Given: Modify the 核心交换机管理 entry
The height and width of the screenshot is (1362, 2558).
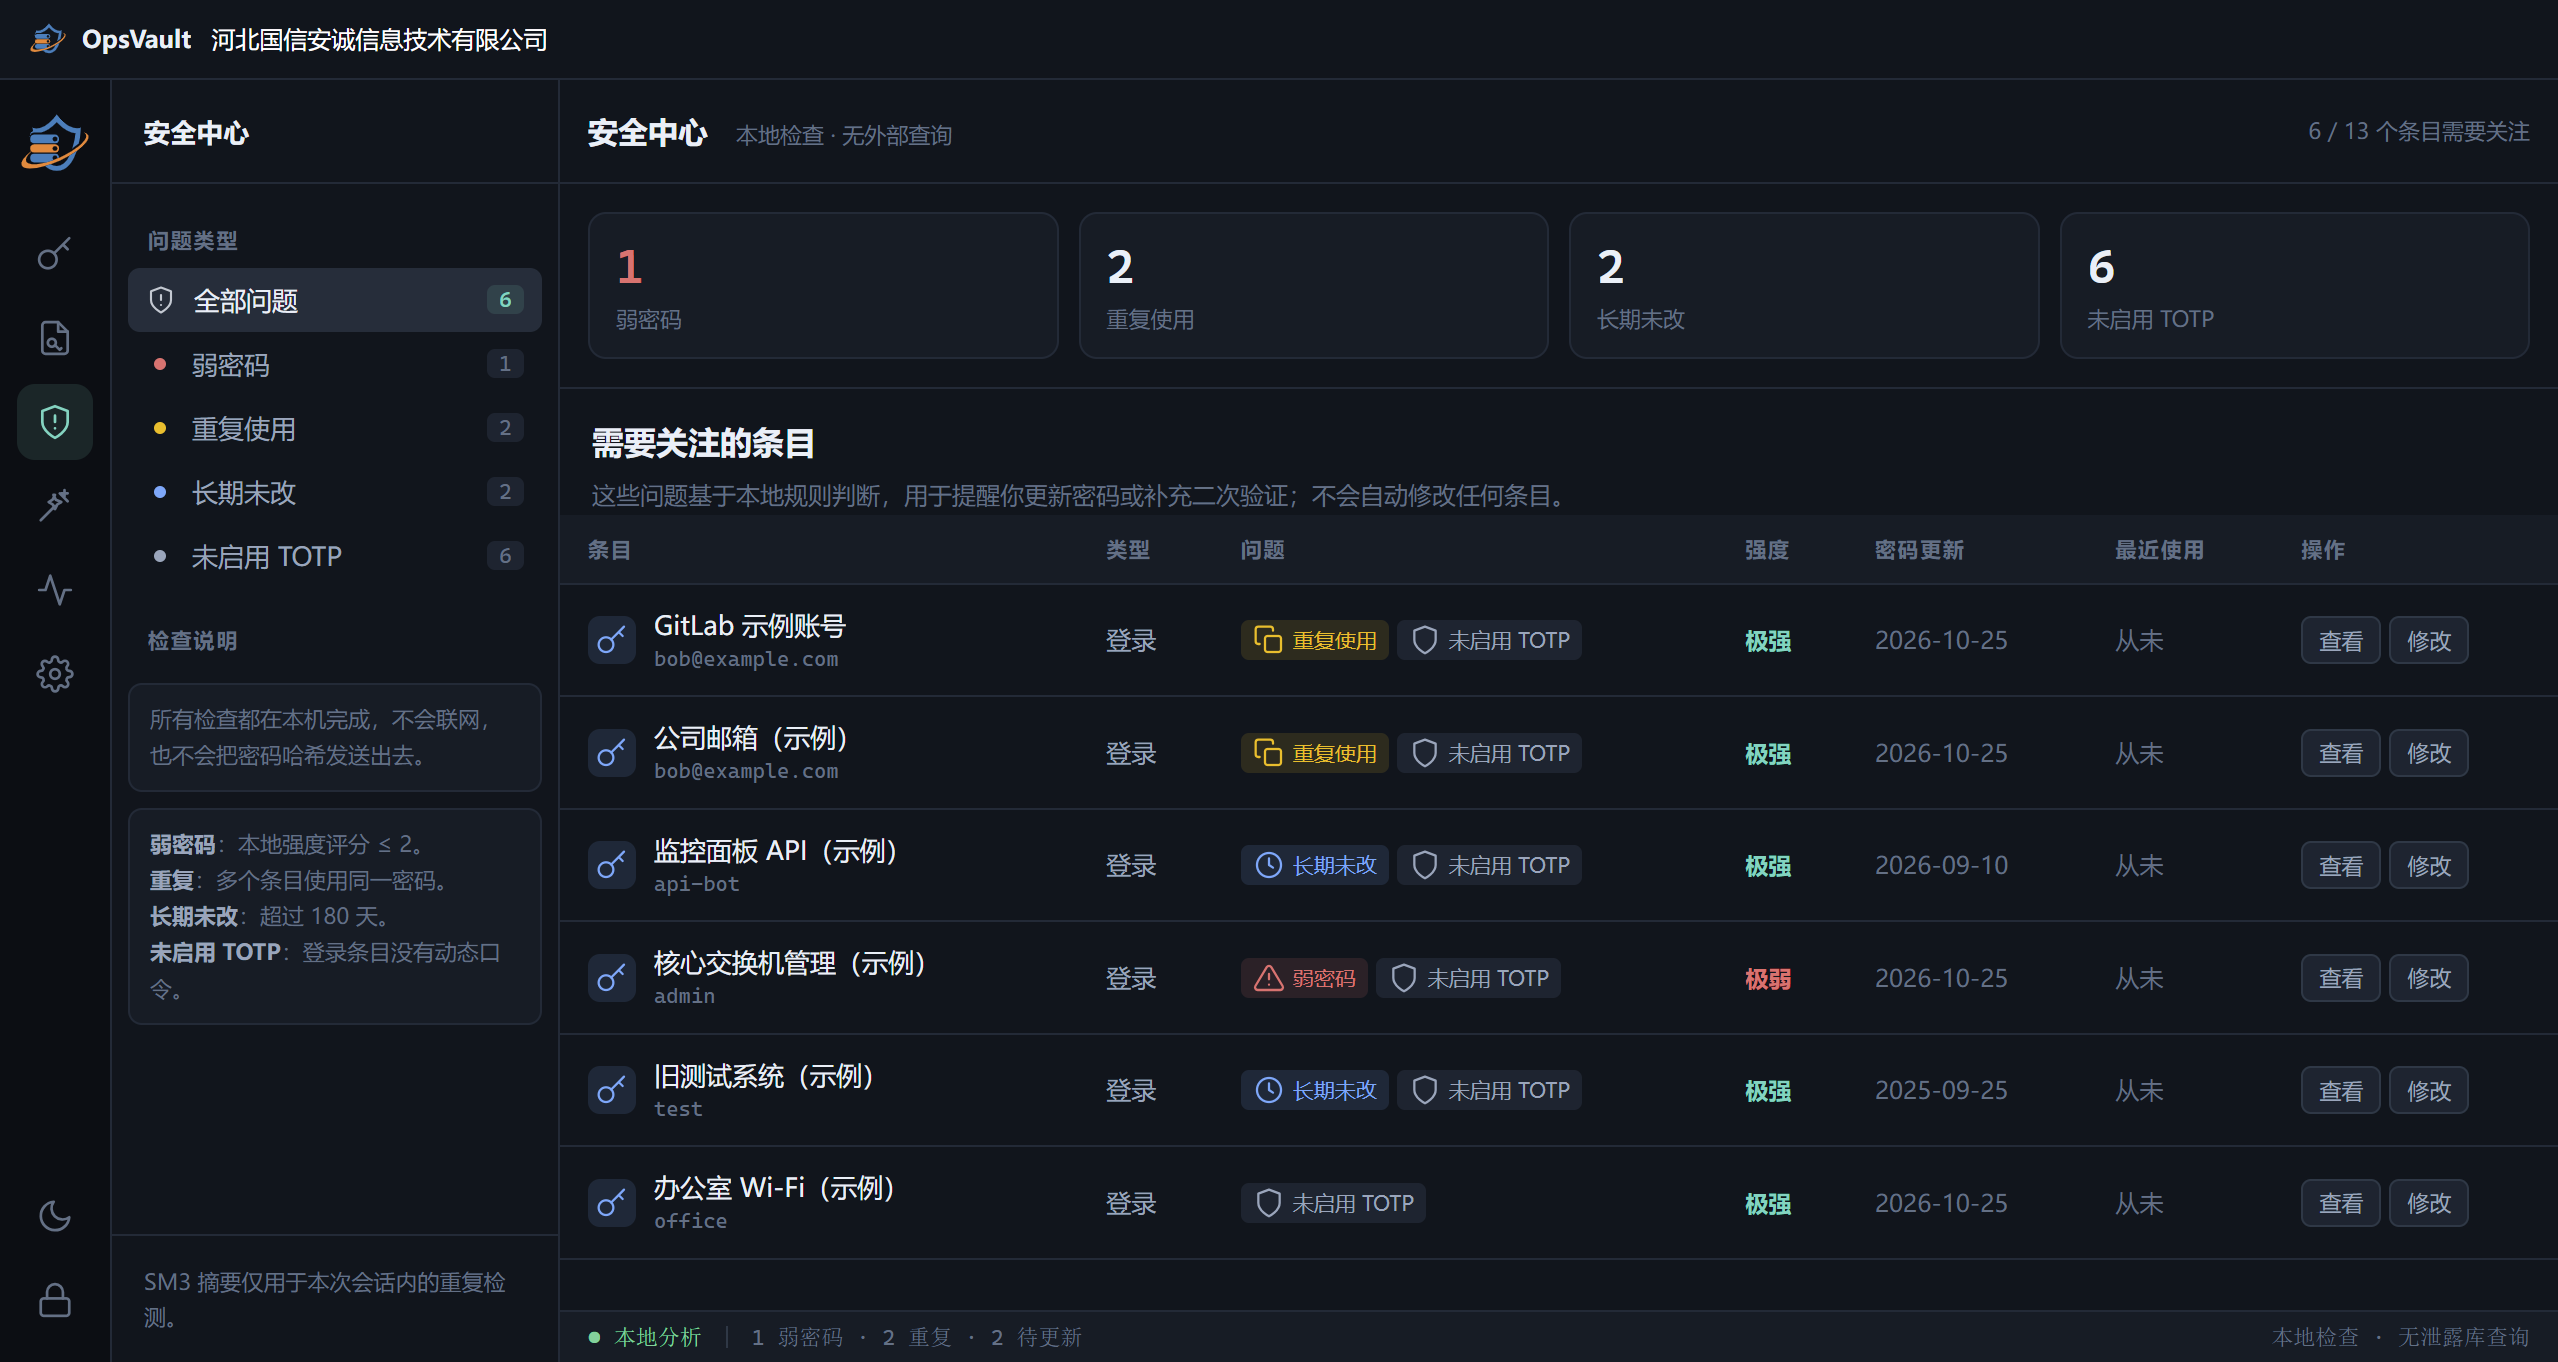Looking at the screenshot, I should 2429,978.
